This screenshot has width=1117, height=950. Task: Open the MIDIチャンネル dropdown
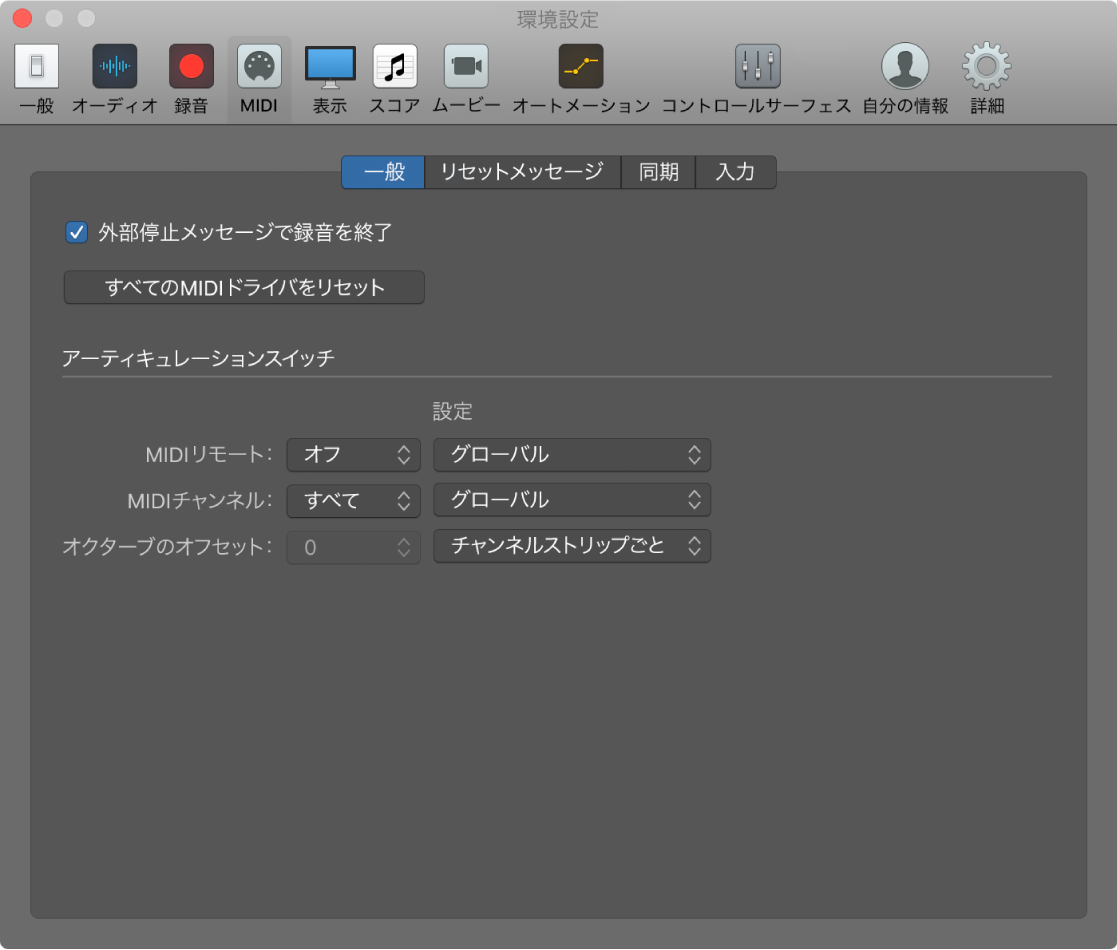pos(353,500)
